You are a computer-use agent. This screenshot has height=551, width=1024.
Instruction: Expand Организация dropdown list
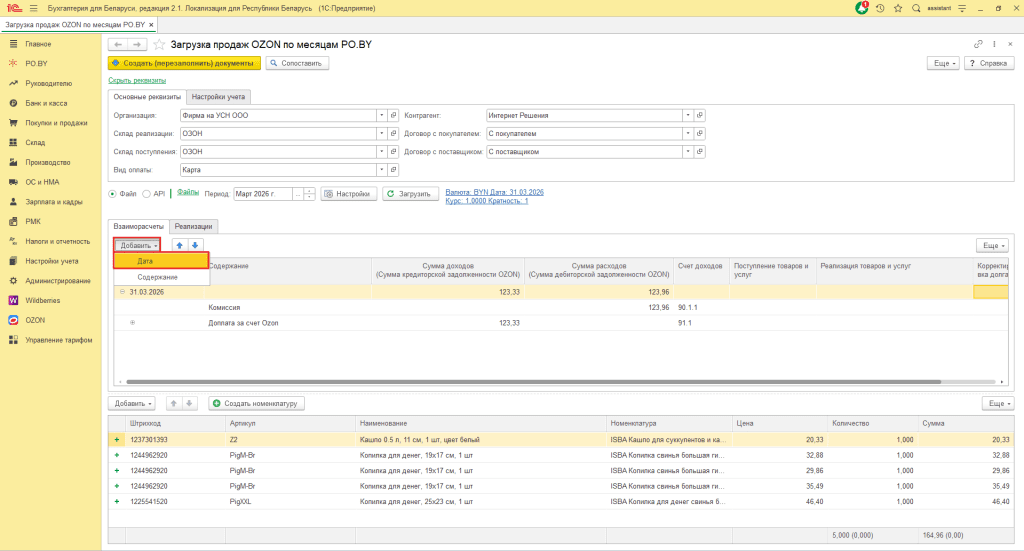click(381, 116)
